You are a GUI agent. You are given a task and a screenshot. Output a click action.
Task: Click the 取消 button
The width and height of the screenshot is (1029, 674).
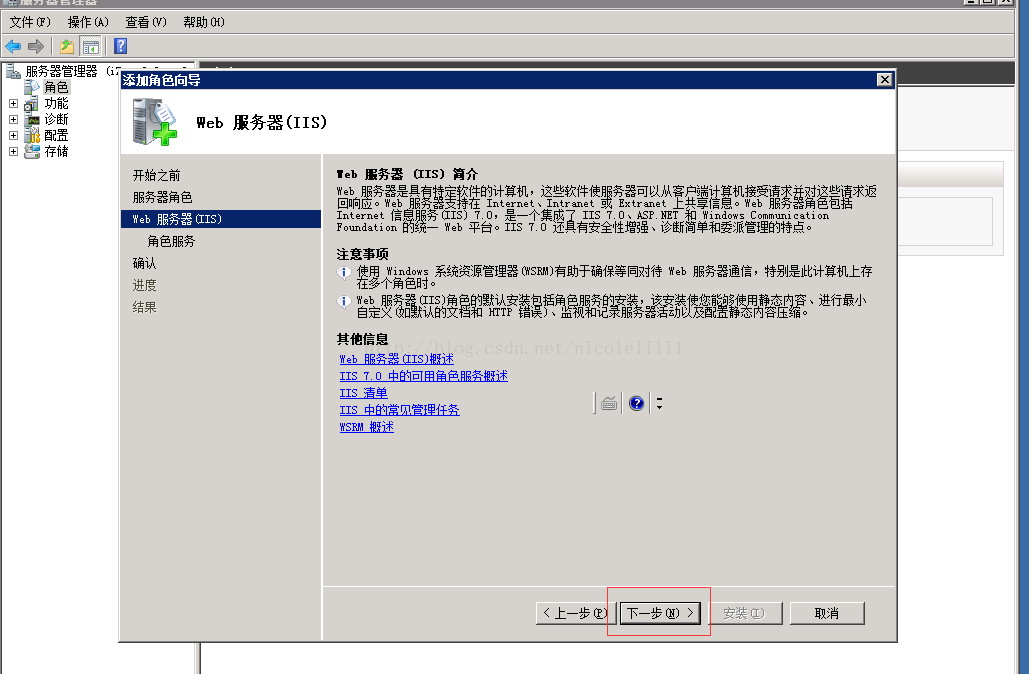click(827, 613)
